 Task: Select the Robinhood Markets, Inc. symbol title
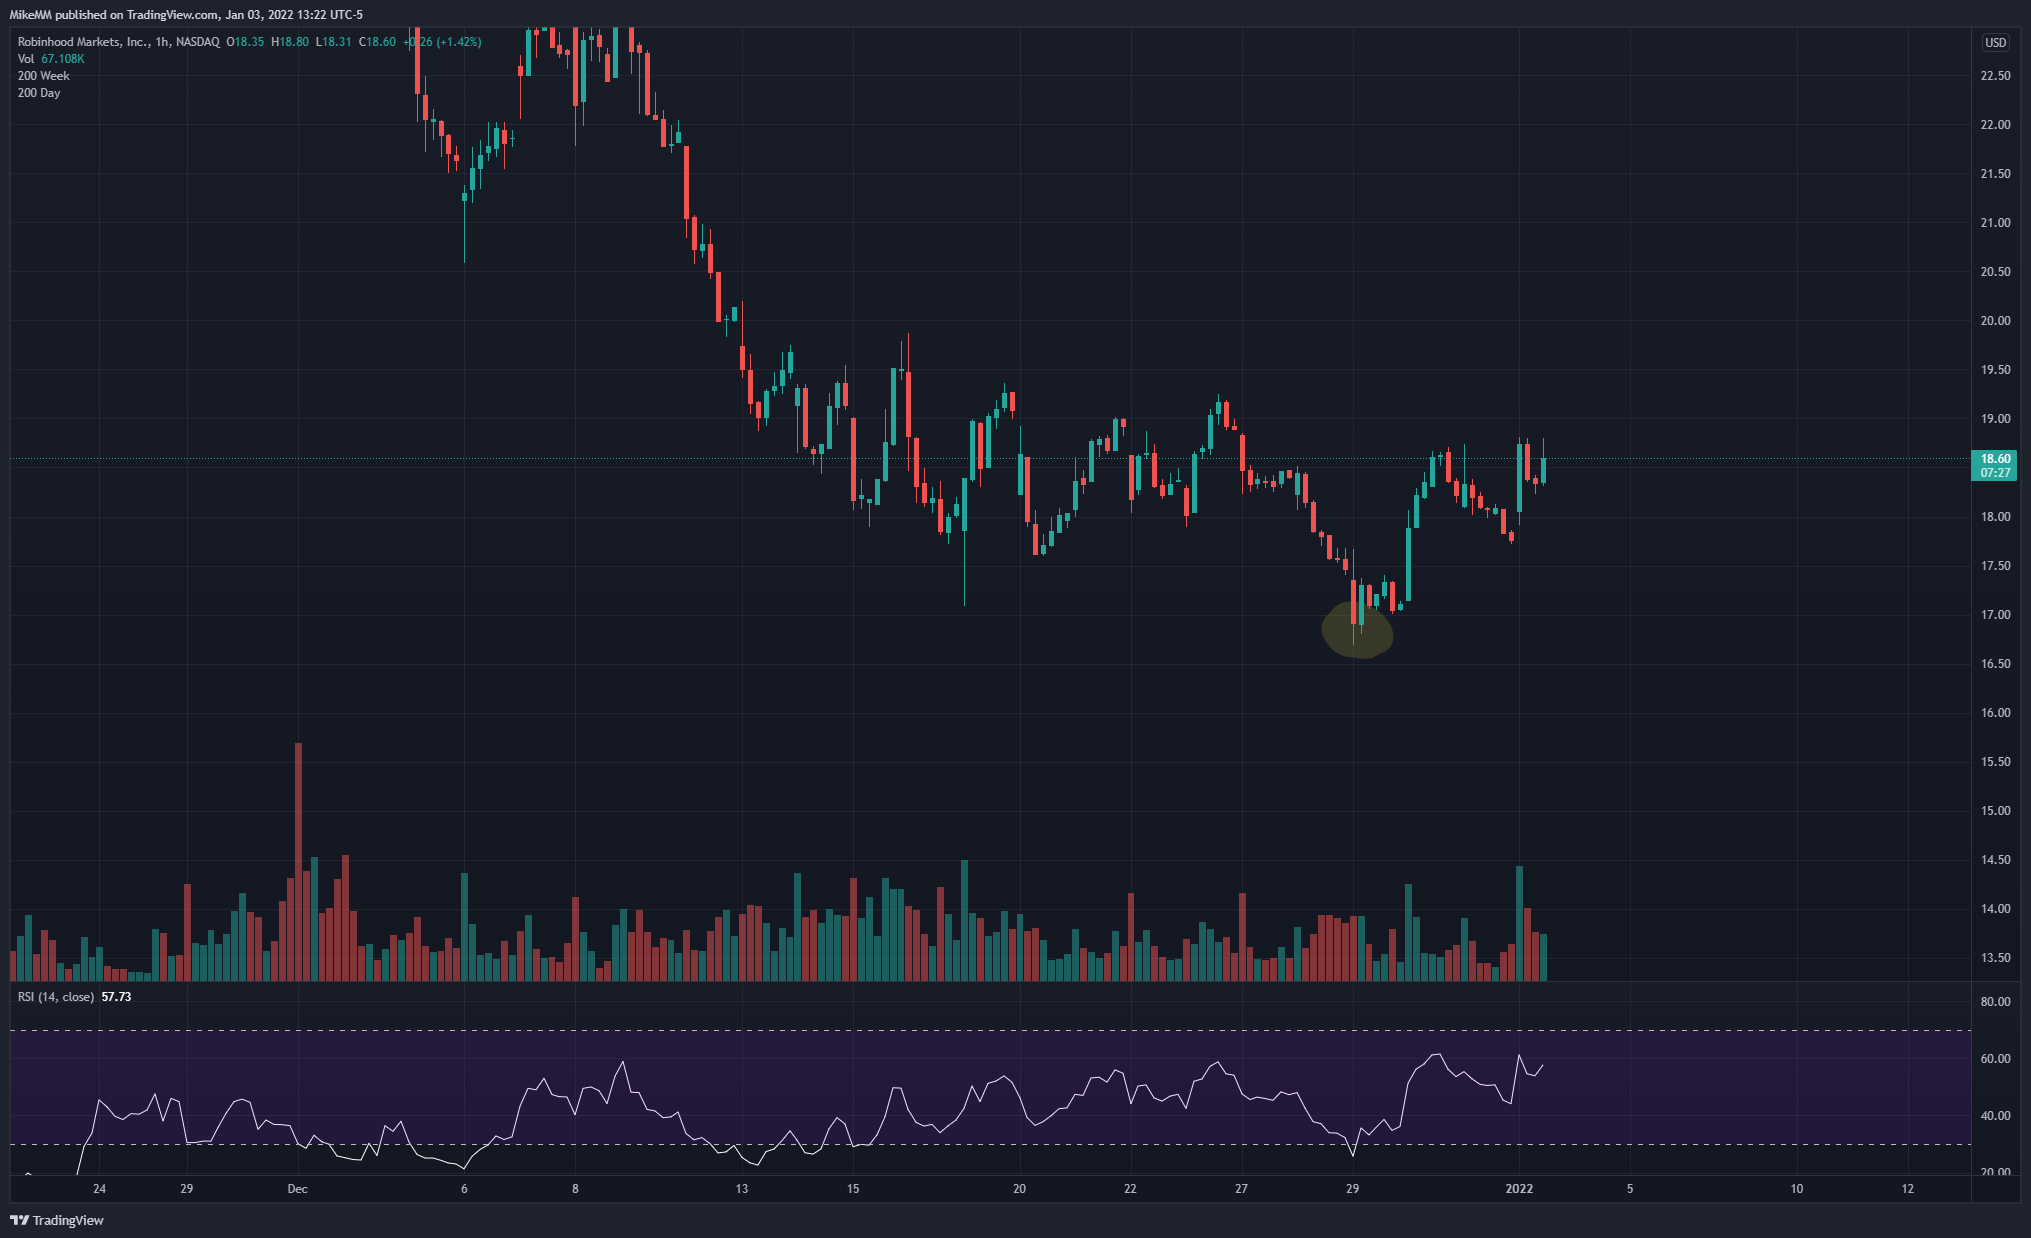coord(83,42)
